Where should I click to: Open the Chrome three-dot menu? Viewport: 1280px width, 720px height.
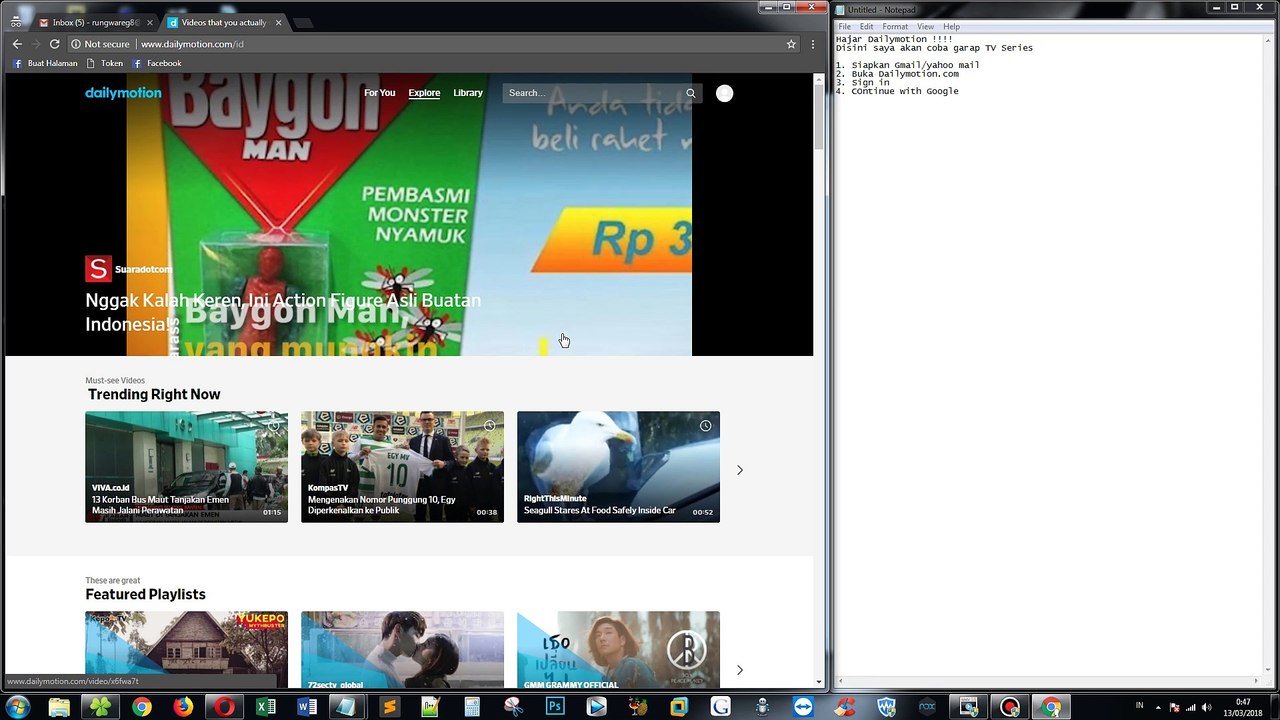(x=813, y=44)
